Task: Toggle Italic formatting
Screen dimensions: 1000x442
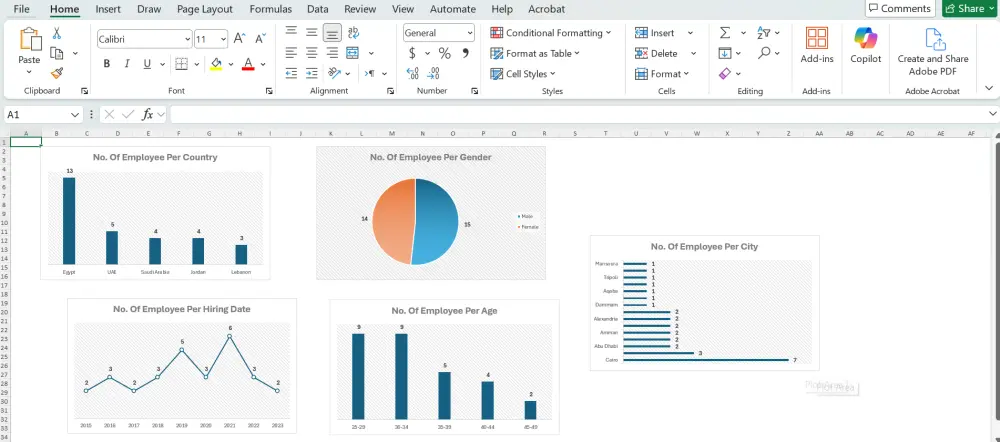Action: 127,64
